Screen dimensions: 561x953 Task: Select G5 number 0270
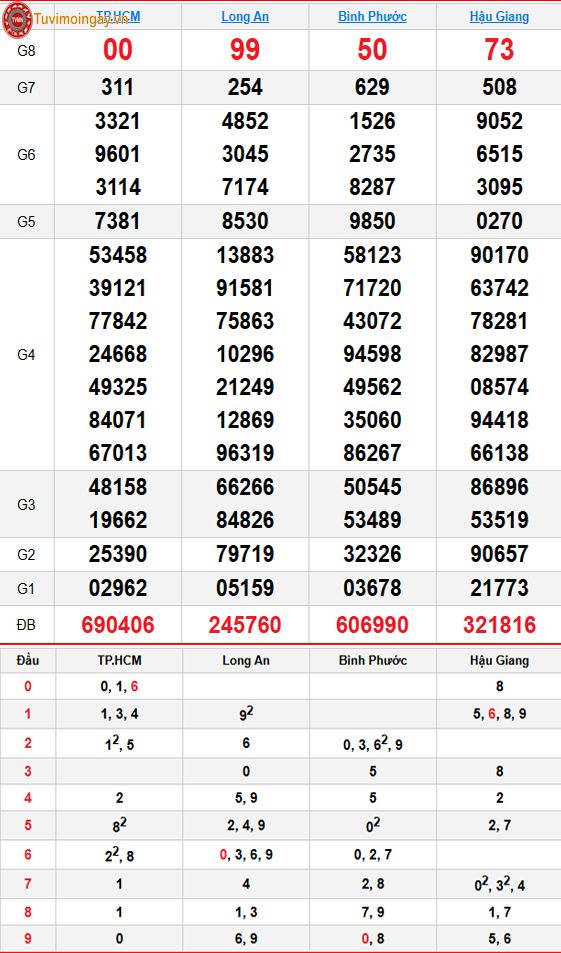(x=499, y=221)
